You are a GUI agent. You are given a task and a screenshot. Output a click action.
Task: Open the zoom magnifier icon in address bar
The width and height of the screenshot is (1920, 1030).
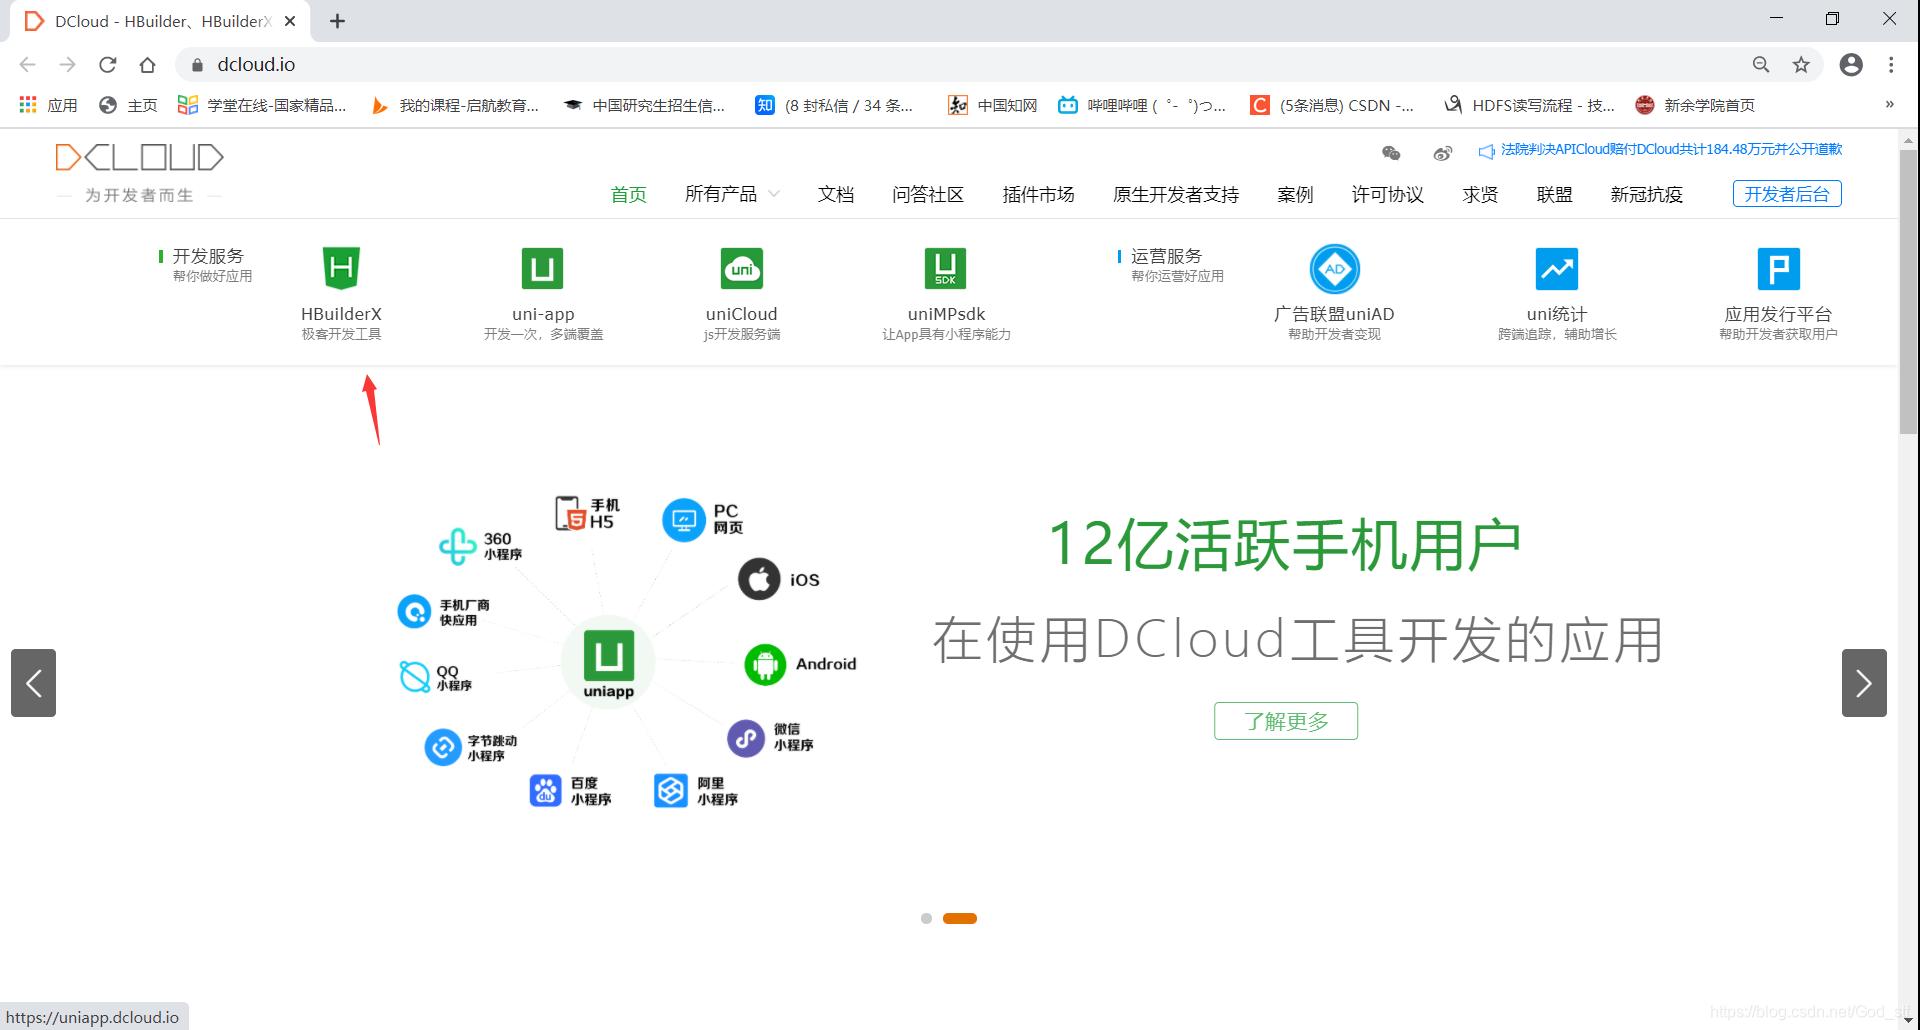tap(1761, 65)
